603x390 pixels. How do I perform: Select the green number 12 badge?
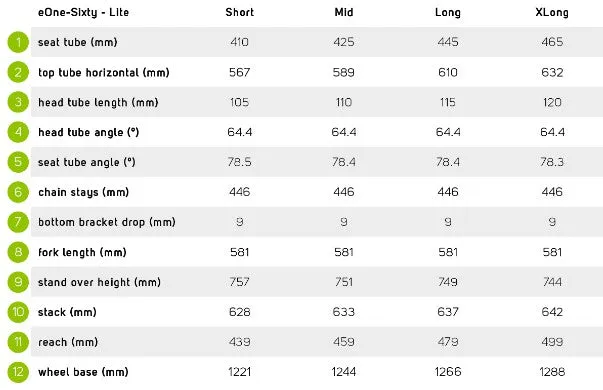(18, 372)
